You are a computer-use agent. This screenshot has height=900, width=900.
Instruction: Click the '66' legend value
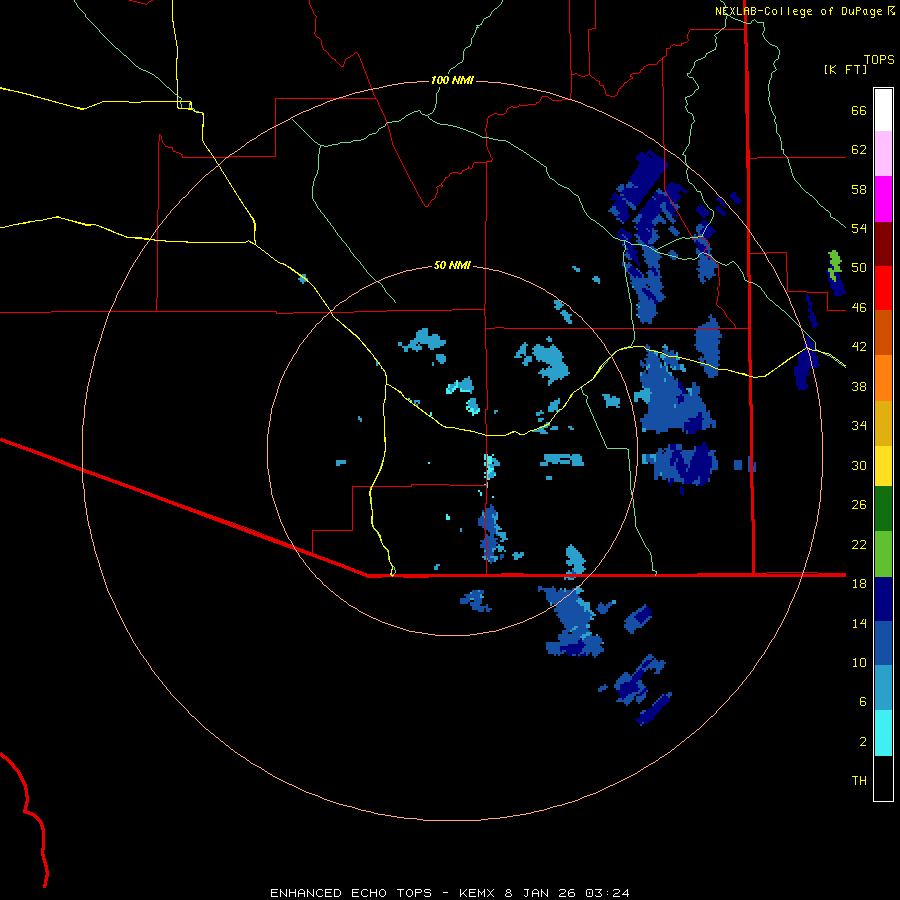(859, 111)
